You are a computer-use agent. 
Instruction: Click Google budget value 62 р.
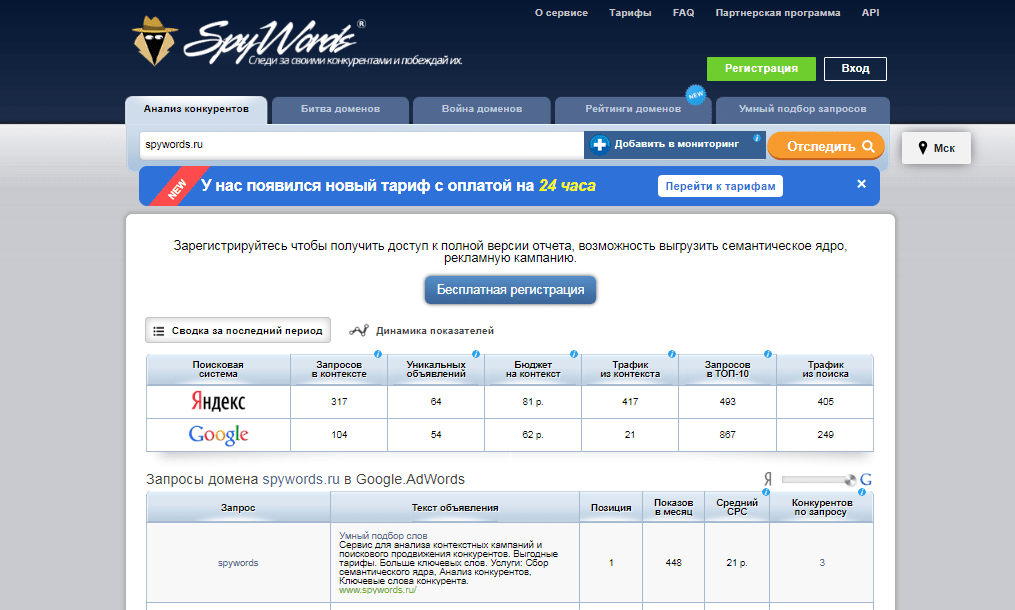point(533,435)
